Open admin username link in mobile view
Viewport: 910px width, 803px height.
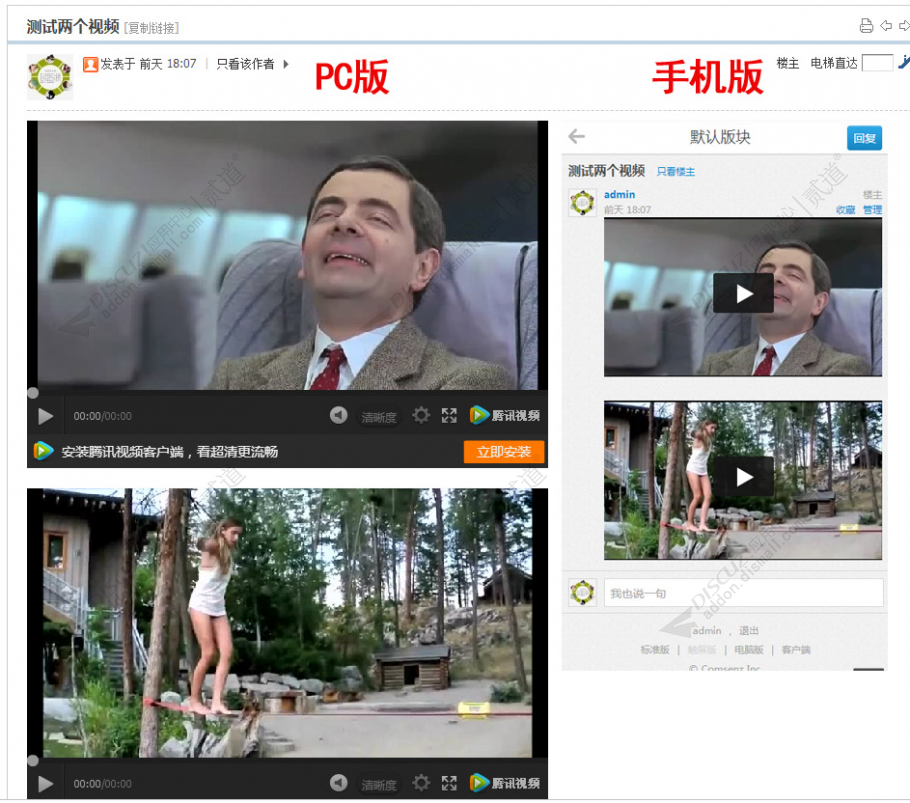click(x=619, y=194)
